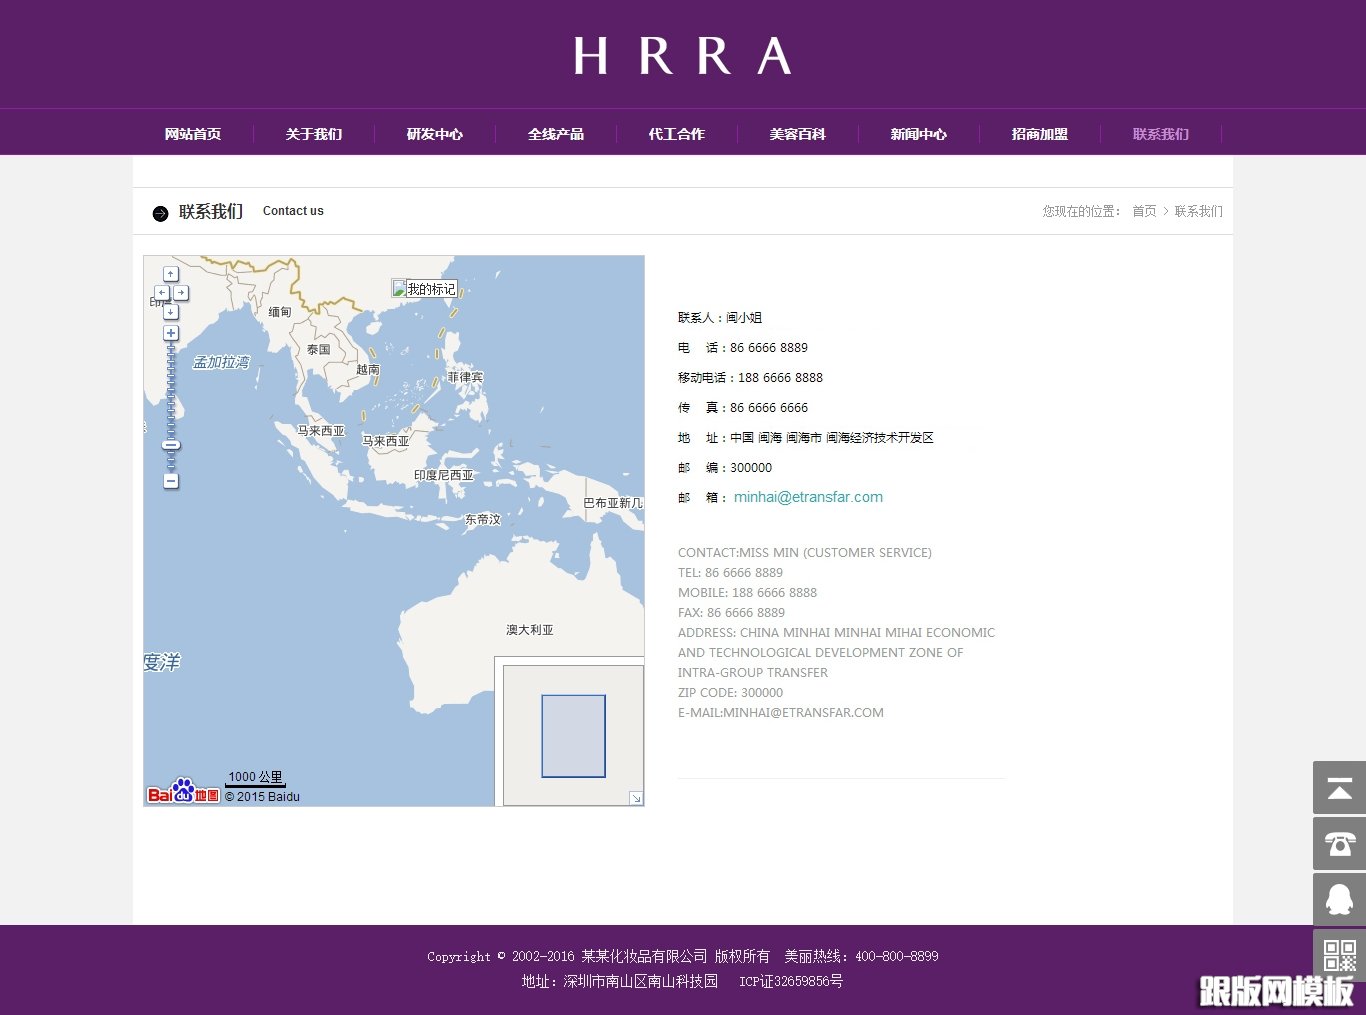Open the 新闻中心 navigation item
The width and height of the screenshot is (1366, 1015).
[919, 134]
